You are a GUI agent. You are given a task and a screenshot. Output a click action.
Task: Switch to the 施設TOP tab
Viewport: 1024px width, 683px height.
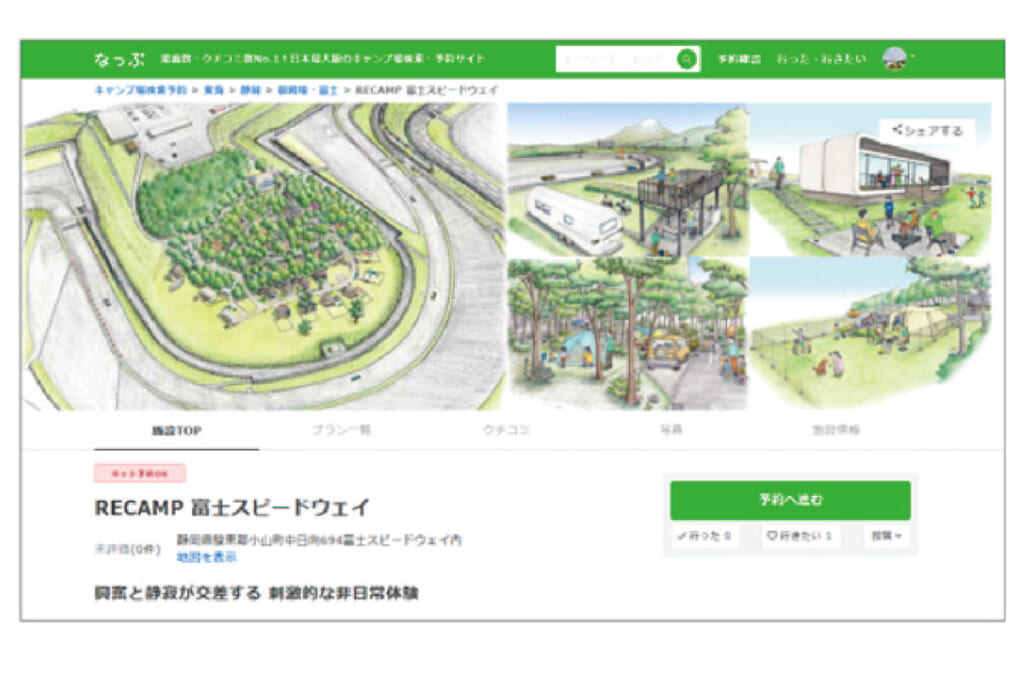pos(176,431)
